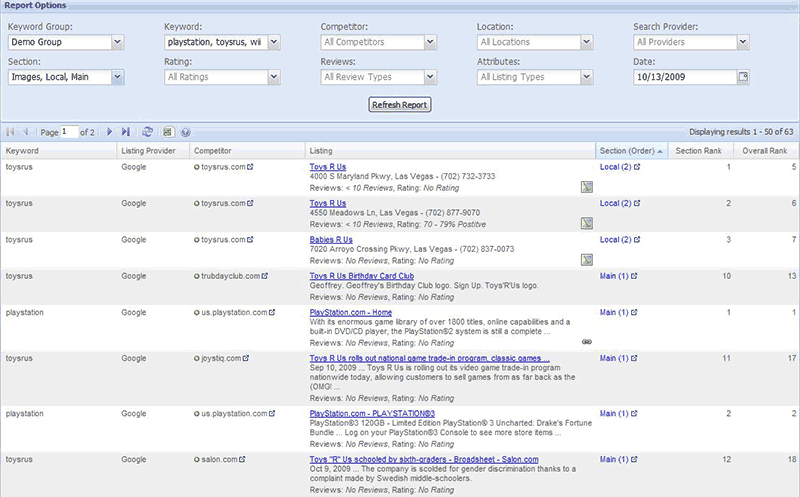800x497 pixels.
Task: Open the Location dropdown
Action: pyautogui.click(x=587, y=42)
